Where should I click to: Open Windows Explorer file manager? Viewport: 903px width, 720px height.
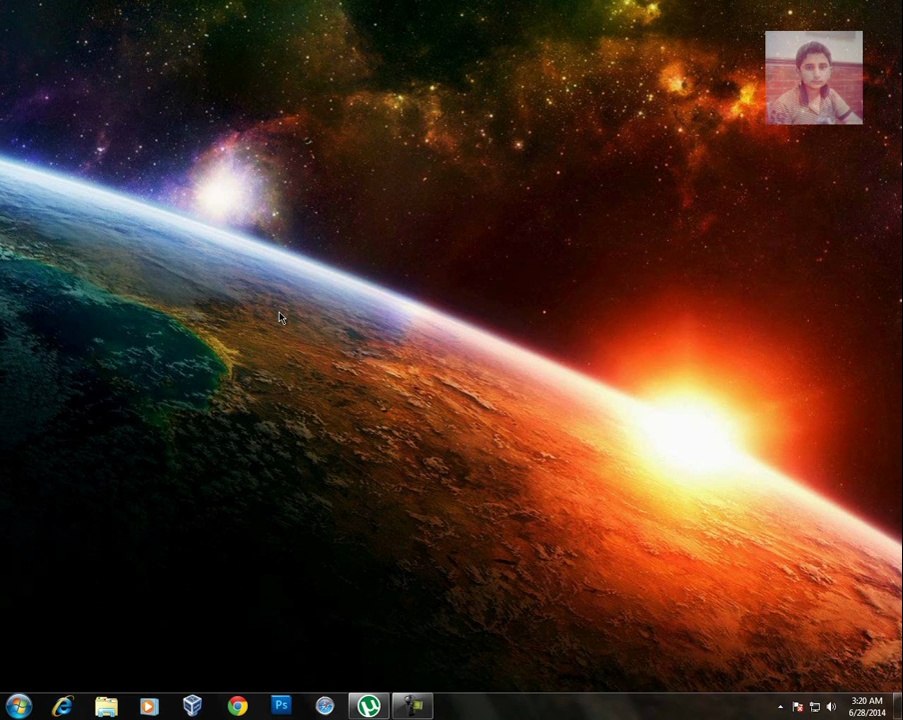[106, 706]
